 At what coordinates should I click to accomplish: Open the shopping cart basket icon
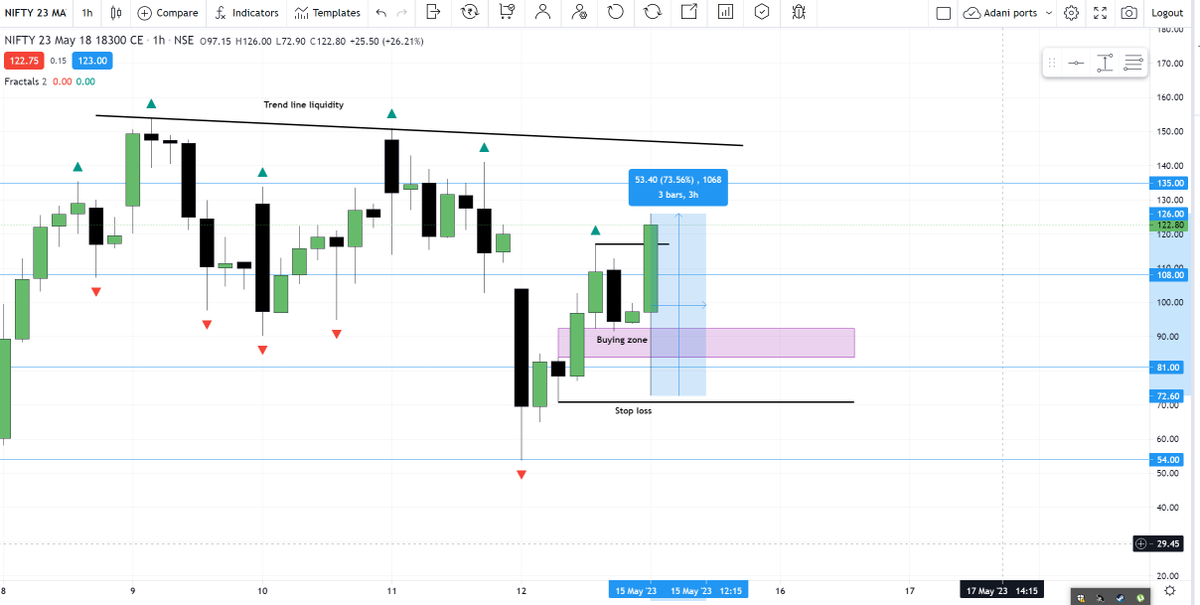tap(506, 13)
